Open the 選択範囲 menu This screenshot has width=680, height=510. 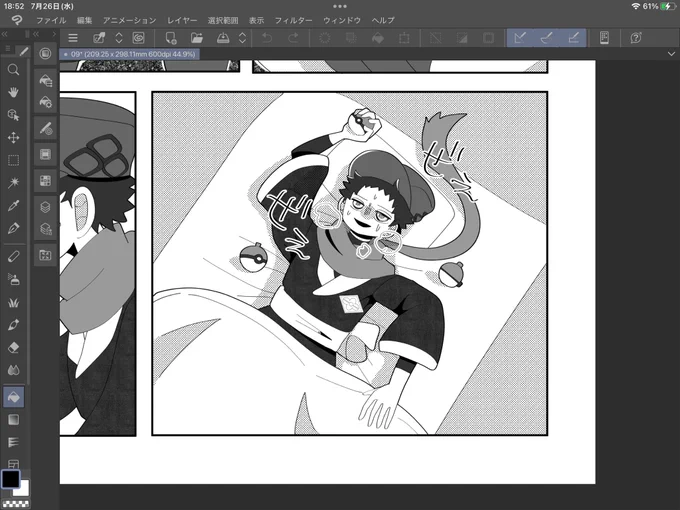[223, 20]
